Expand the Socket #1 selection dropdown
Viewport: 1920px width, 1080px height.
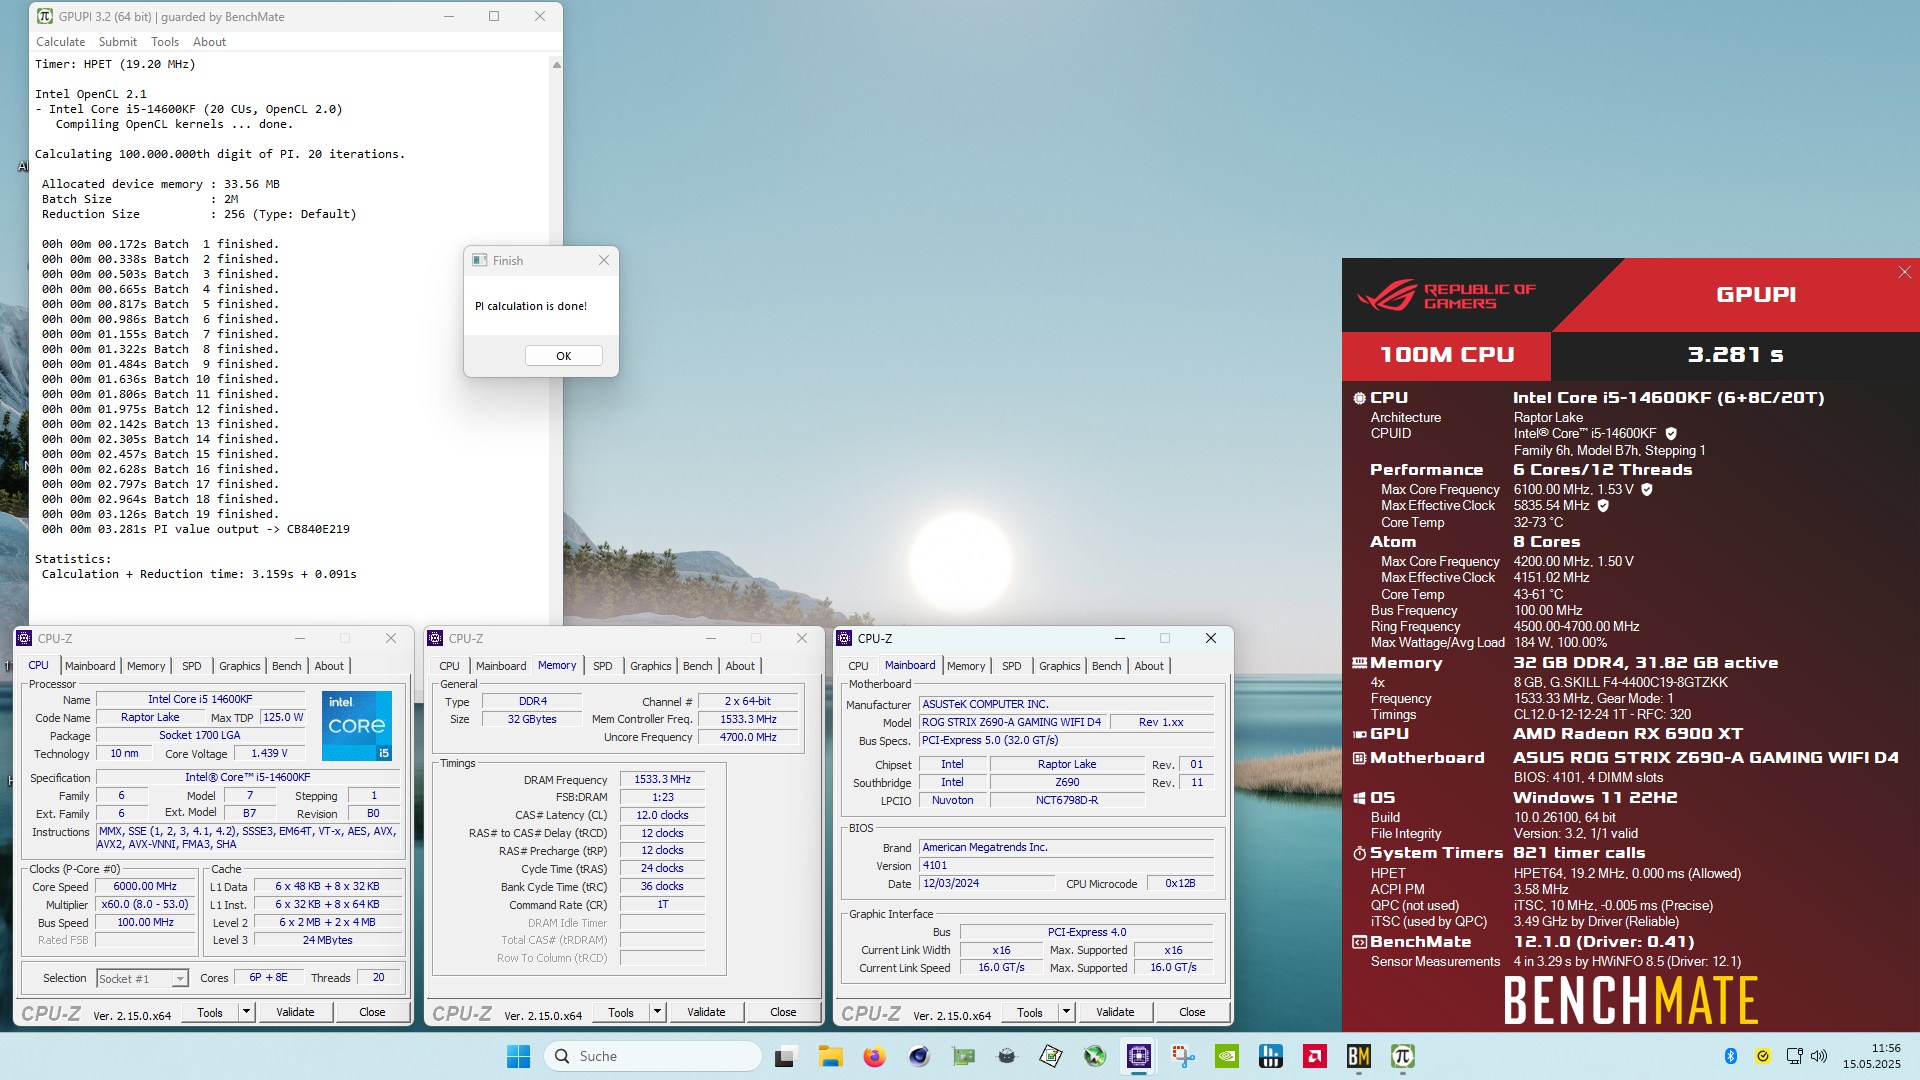pyautogui.click(x=180, y=979)
